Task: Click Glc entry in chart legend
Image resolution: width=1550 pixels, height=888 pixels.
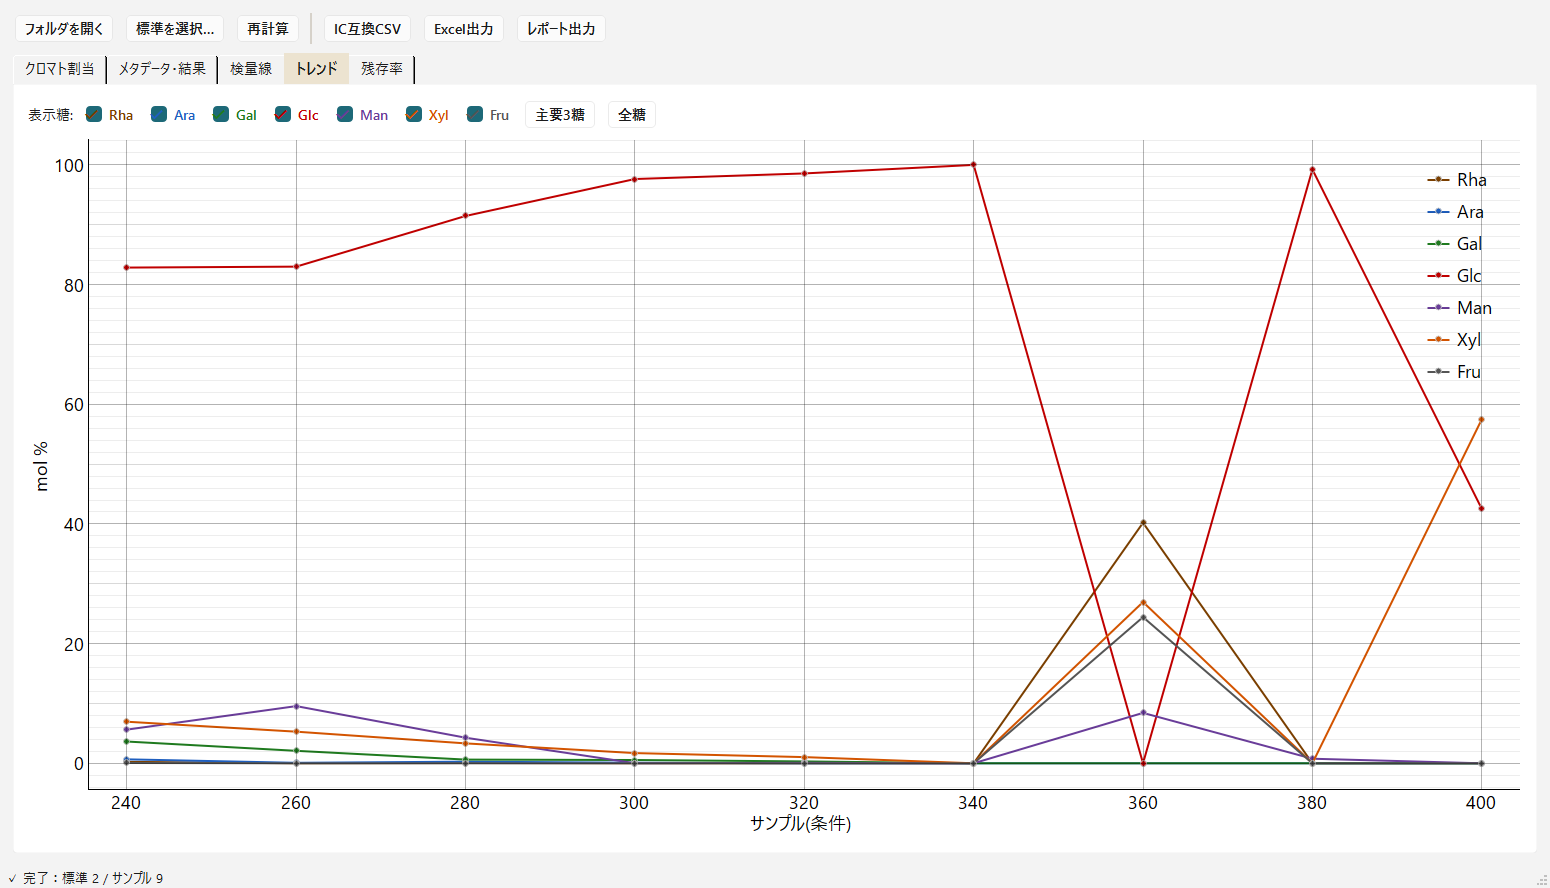Action: [x=1455, y=276]
